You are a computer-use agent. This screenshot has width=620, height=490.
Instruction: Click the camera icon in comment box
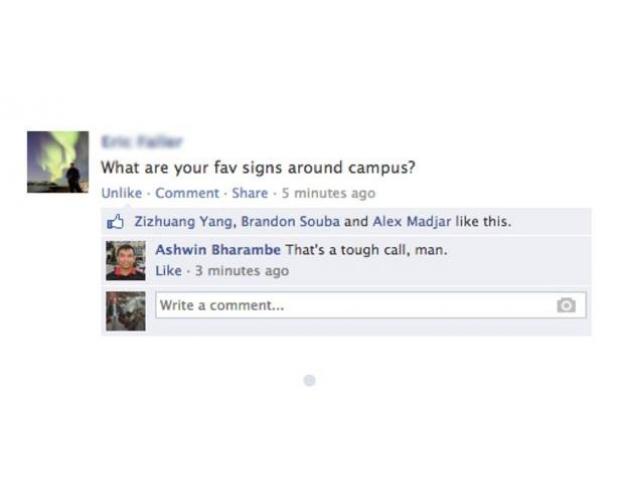tap(566, 305)
